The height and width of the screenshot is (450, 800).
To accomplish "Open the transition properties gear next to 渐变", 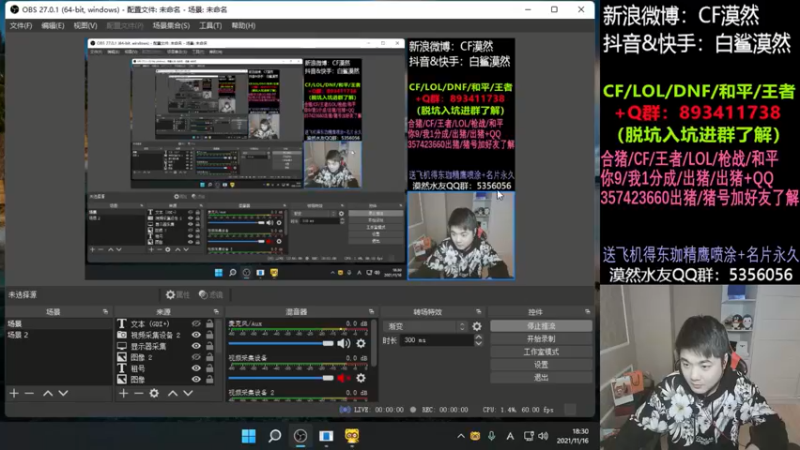I will (x=477, y=327).
